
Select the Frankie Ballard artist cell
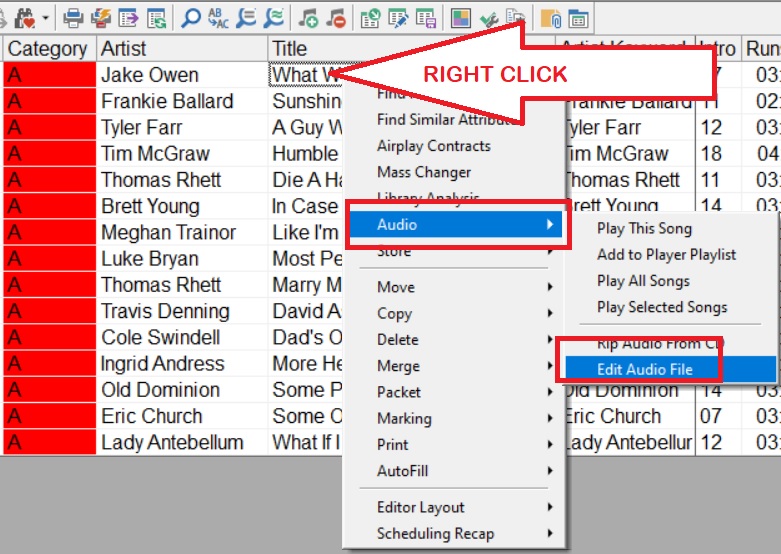point(182,101)
